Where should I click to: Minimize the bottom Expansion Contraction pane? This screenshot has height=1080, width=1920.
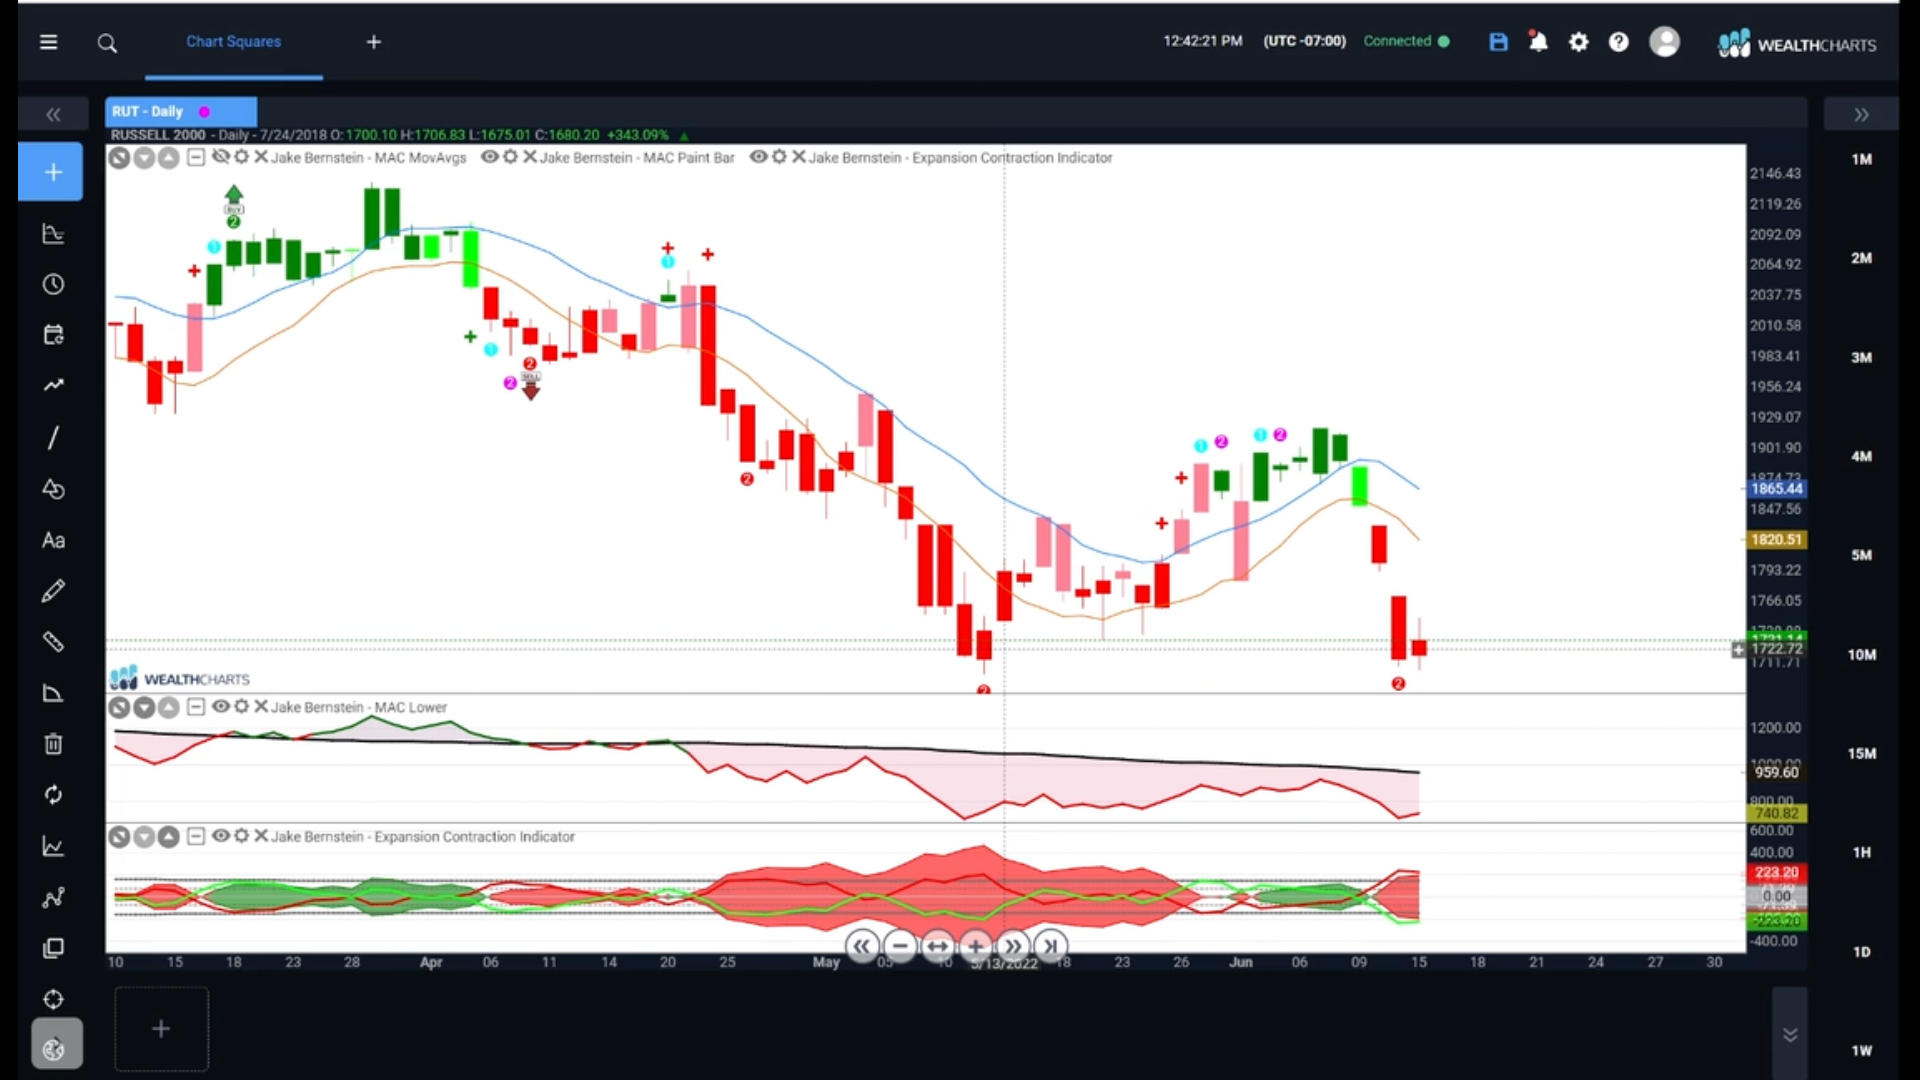(196, 836)
